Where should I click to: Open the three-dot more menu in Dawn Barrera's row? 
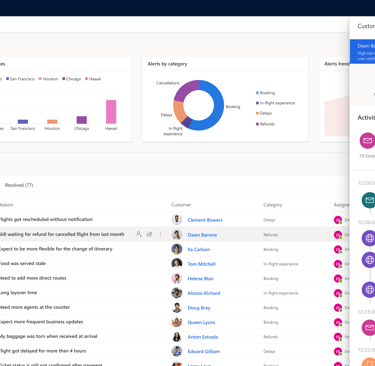pos(160,234)
